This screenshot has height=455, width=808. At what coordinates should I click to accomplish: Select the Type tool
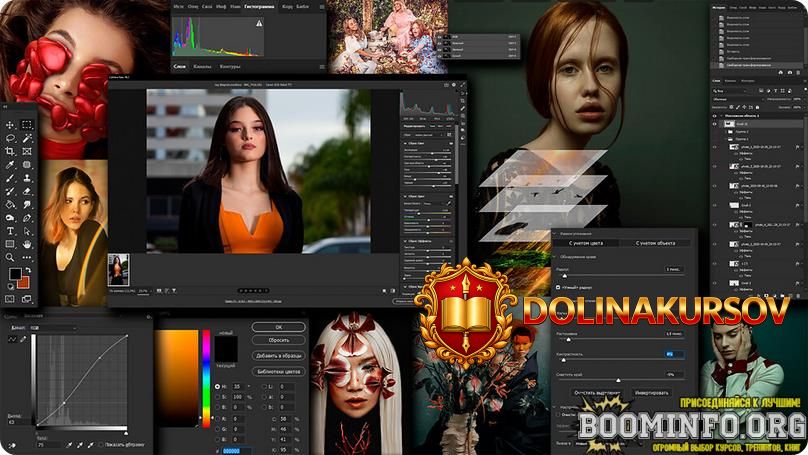[x=10, y=231]
